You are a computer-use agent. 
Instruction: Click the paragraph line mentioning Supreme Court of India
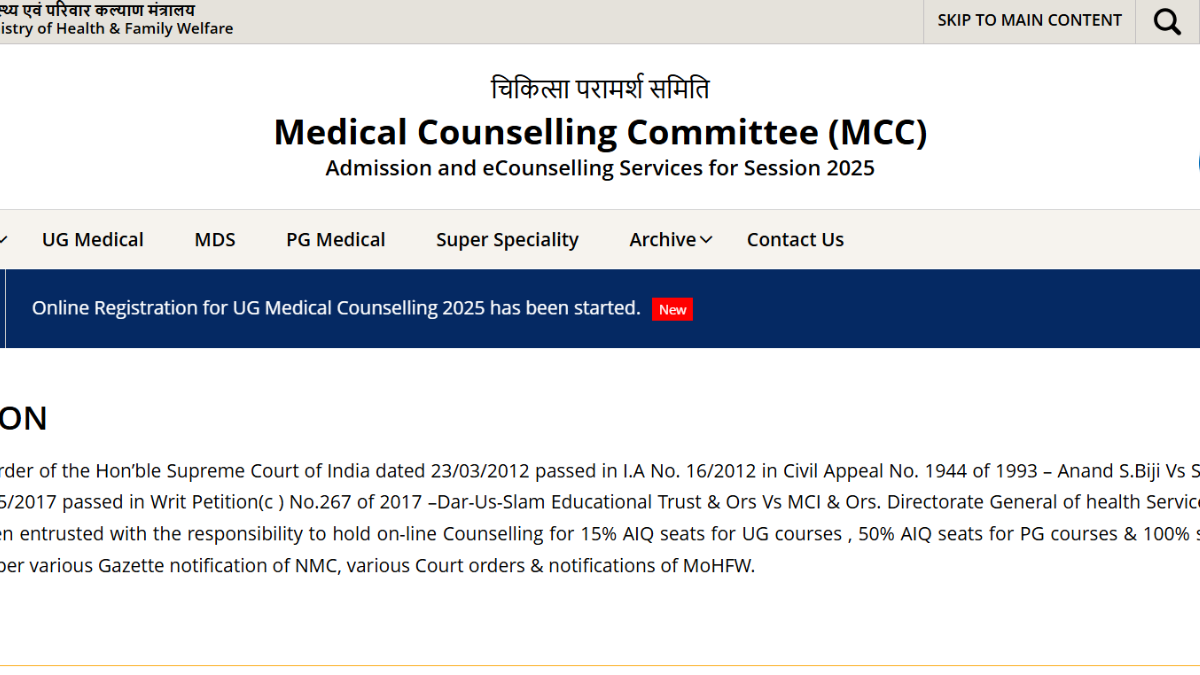[x=600, y=471]
